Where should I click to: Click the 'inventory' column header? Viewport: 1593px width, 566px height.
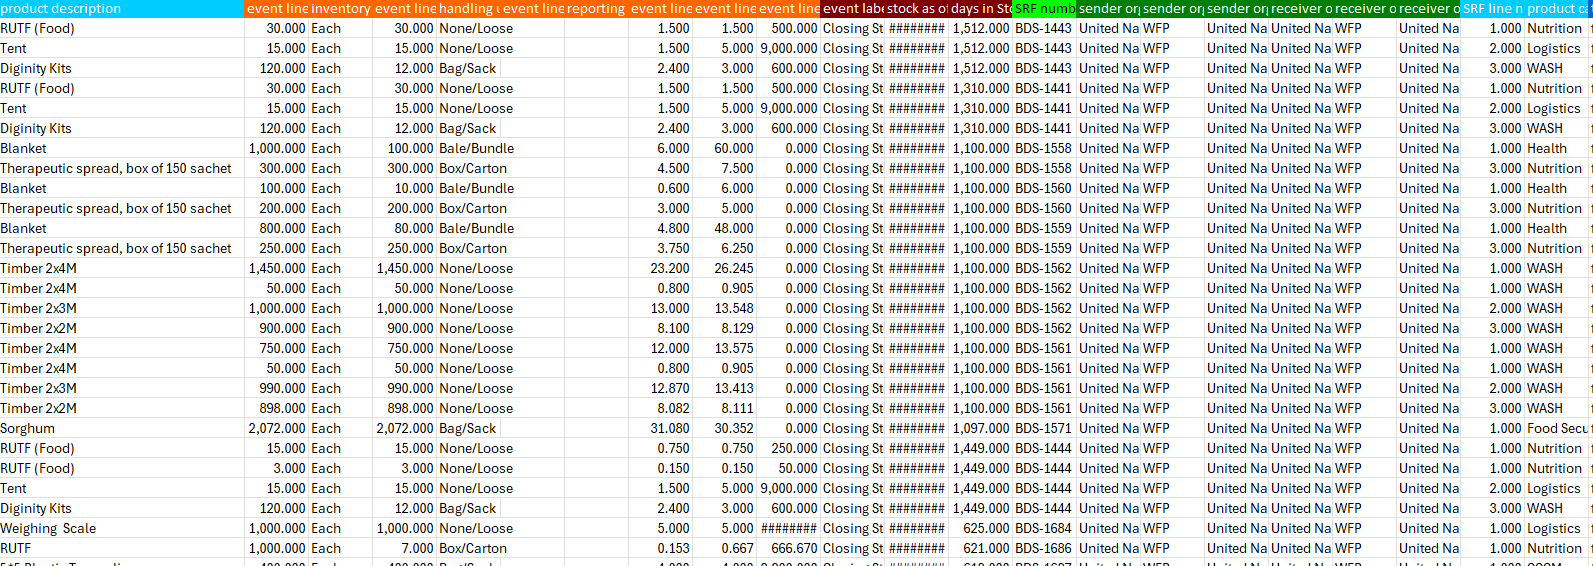[340, 8]
